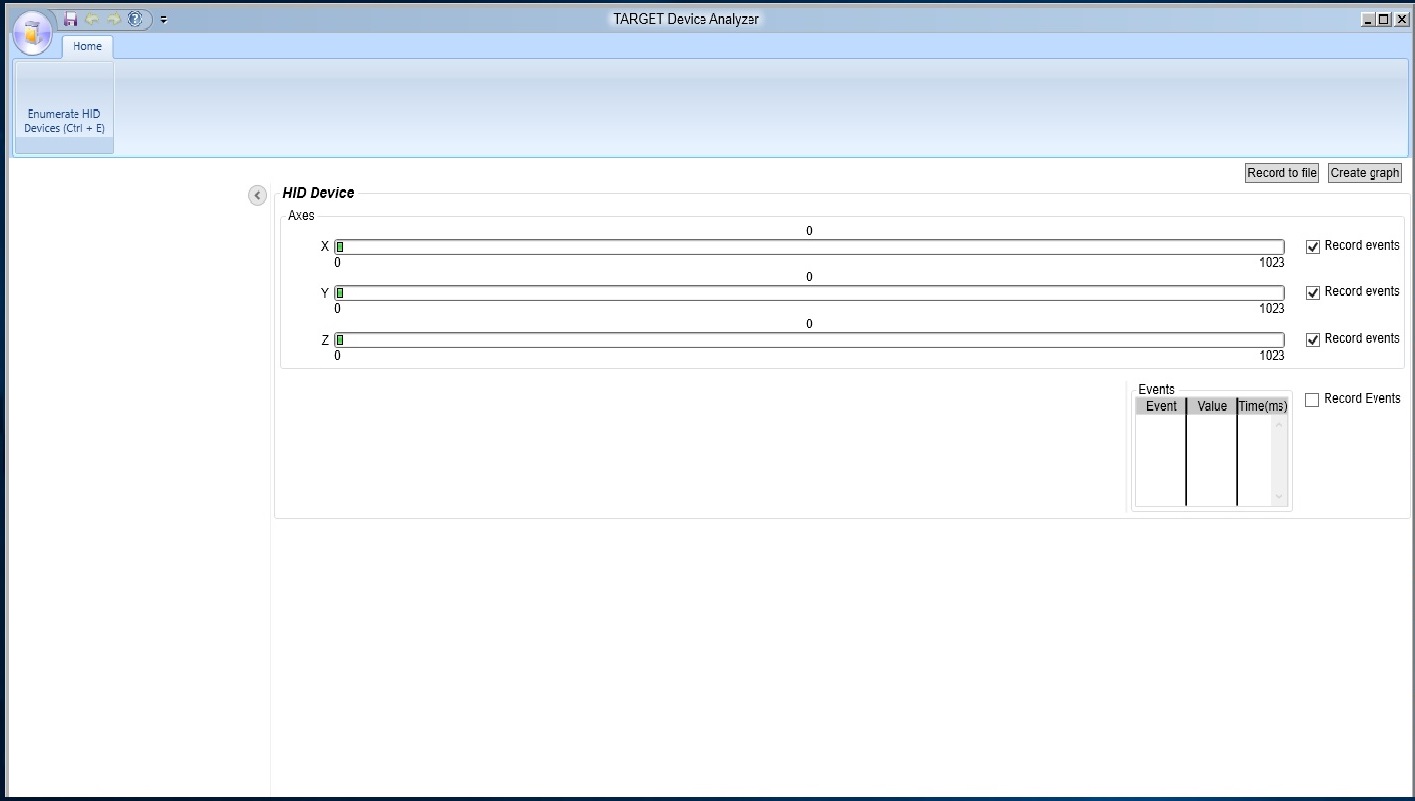This screenshot has width=1415, height=801.
Task: Click the events table scroll up arrow
Action: pyautogui.click(x=1278, y=425)
